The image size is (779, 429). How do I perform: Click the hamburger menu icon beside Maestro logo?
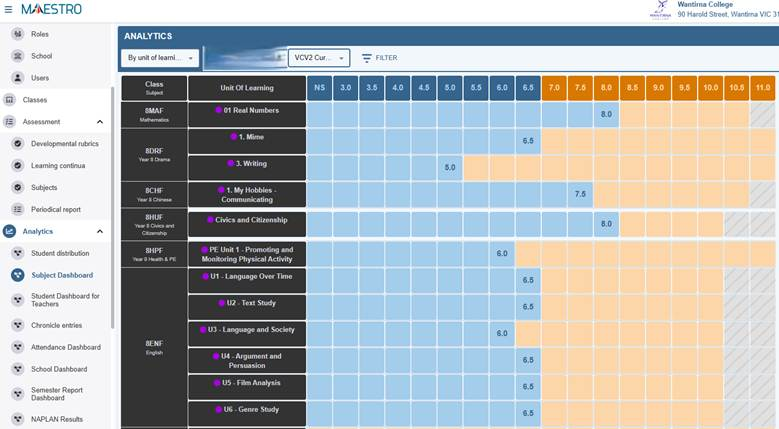(x=9, y=9)
